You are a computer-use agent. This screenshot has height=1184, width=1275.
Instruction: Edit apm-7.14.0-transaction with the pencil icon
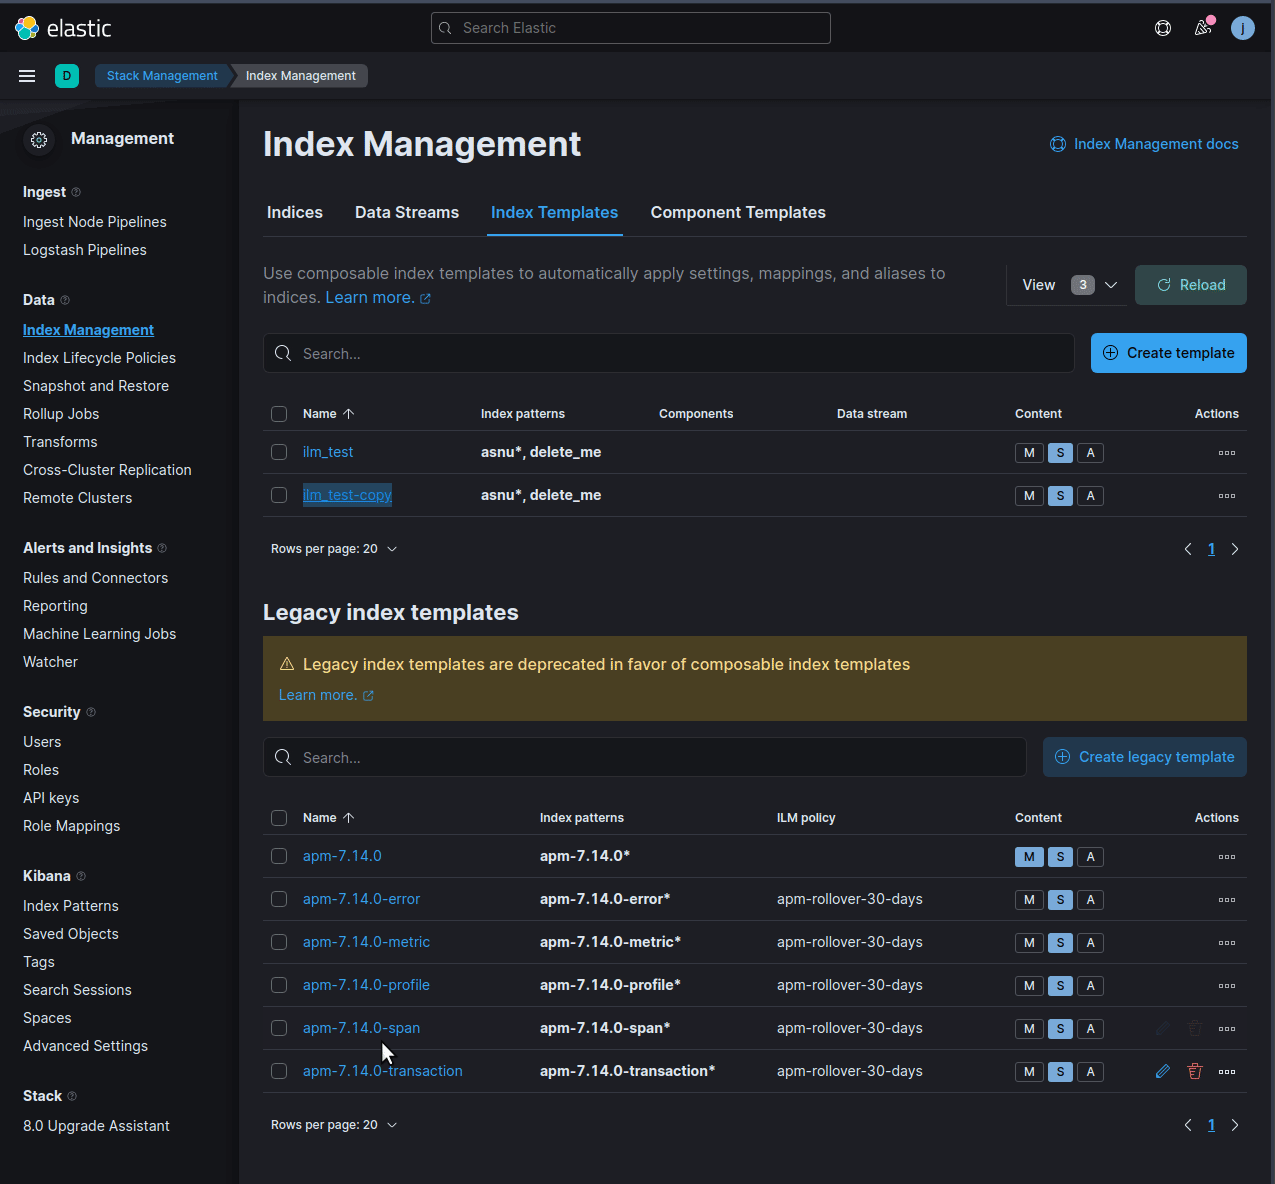(1162, 1071)
